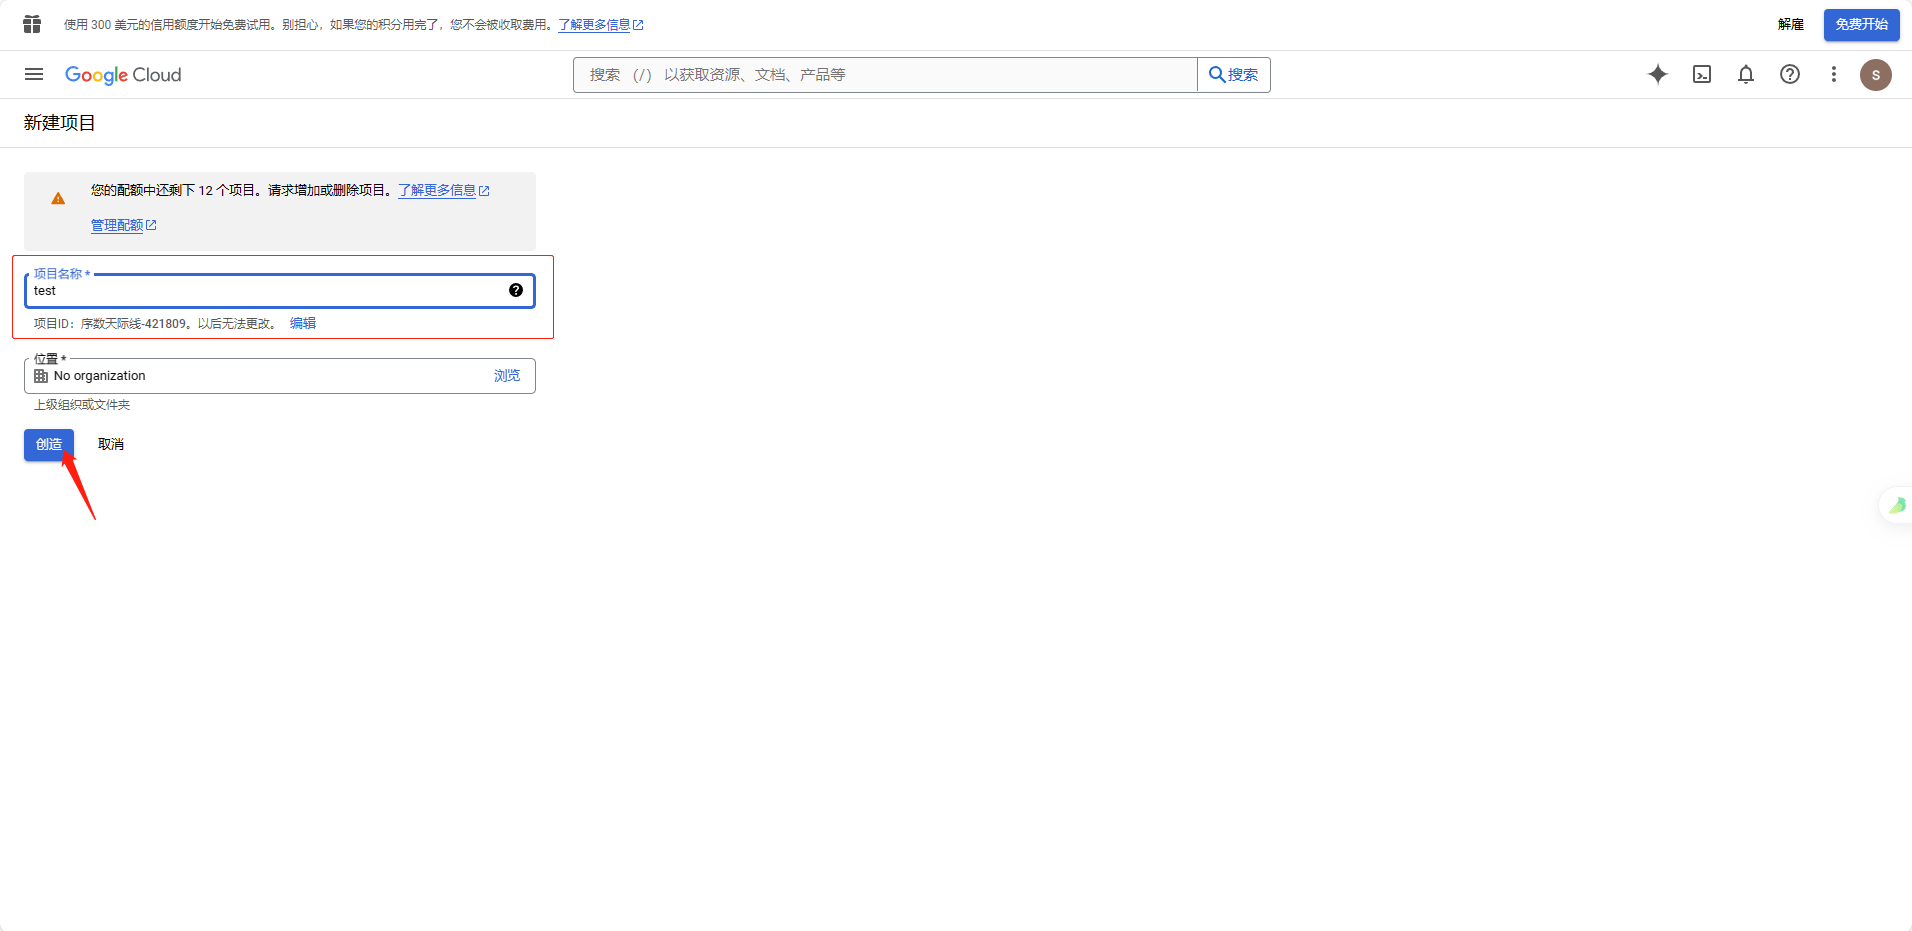Click the 搜索 search button
Image resolution: width=1912 pixels, height=931 pixels.
click(x=1234, y=75)
